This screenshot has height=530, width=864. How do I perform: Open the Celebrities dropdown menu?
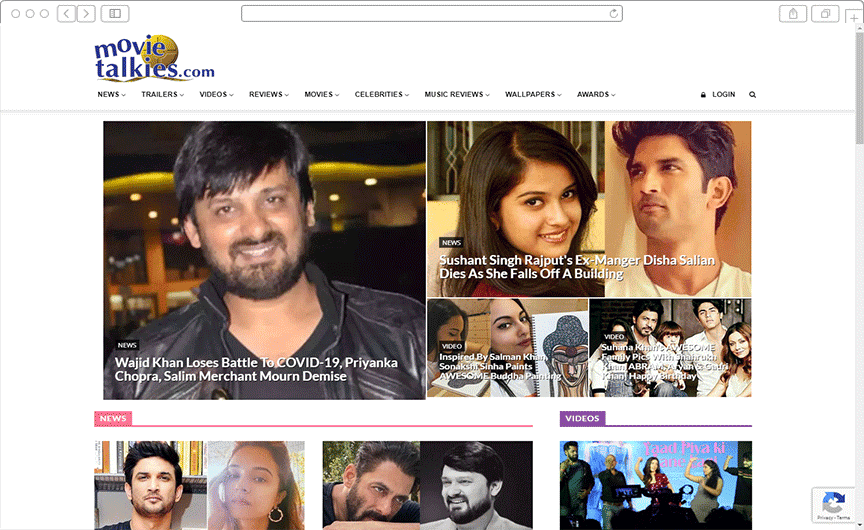click(382, 95)
